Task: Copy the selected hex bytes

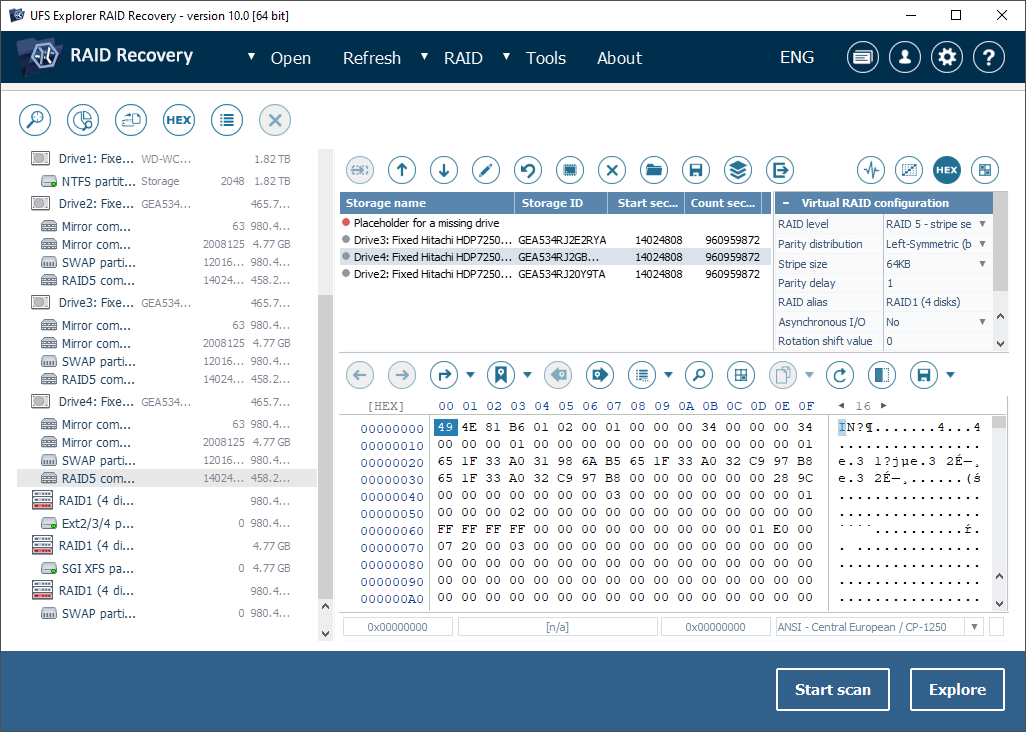Action: (781, 374)
